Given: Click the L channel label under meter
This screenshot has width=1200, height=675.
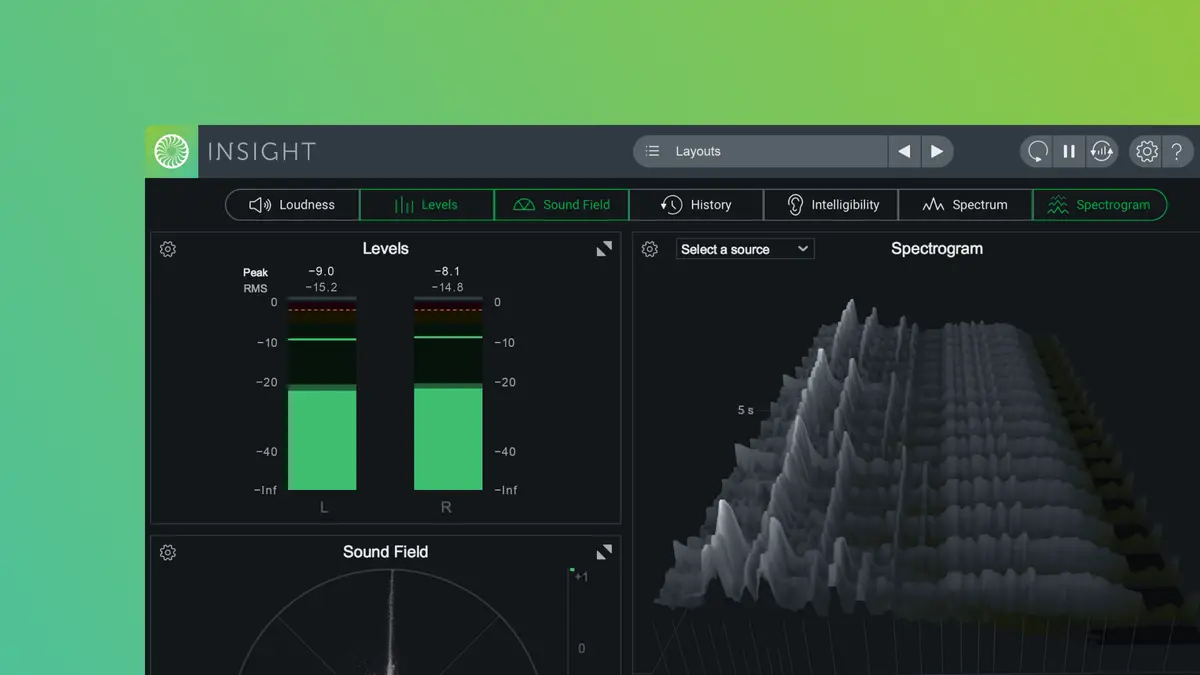Looking at the screenshot, I should coord(323,507).
